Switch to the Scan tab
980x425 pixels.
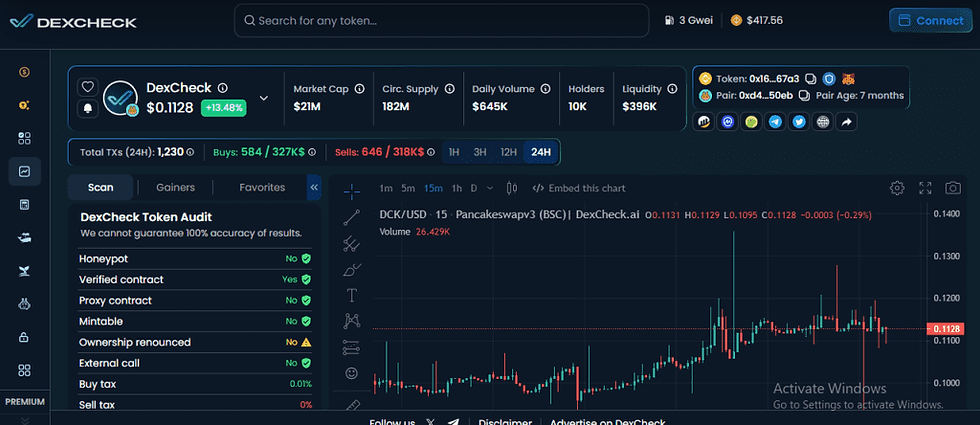tap(101, 188)
